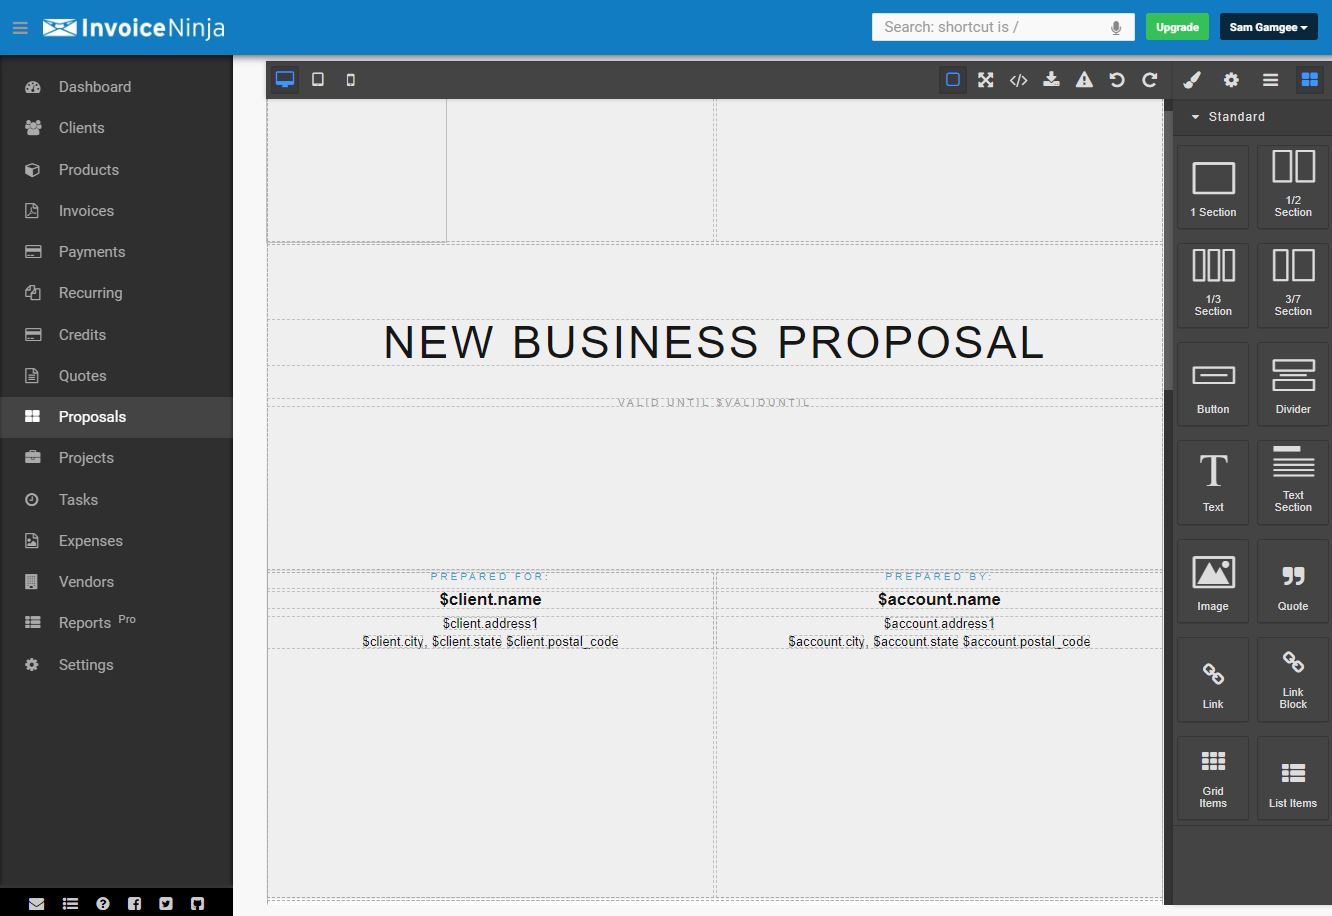
Task: Open the Sam Gamgee account dropdown
Action: 1268,27
